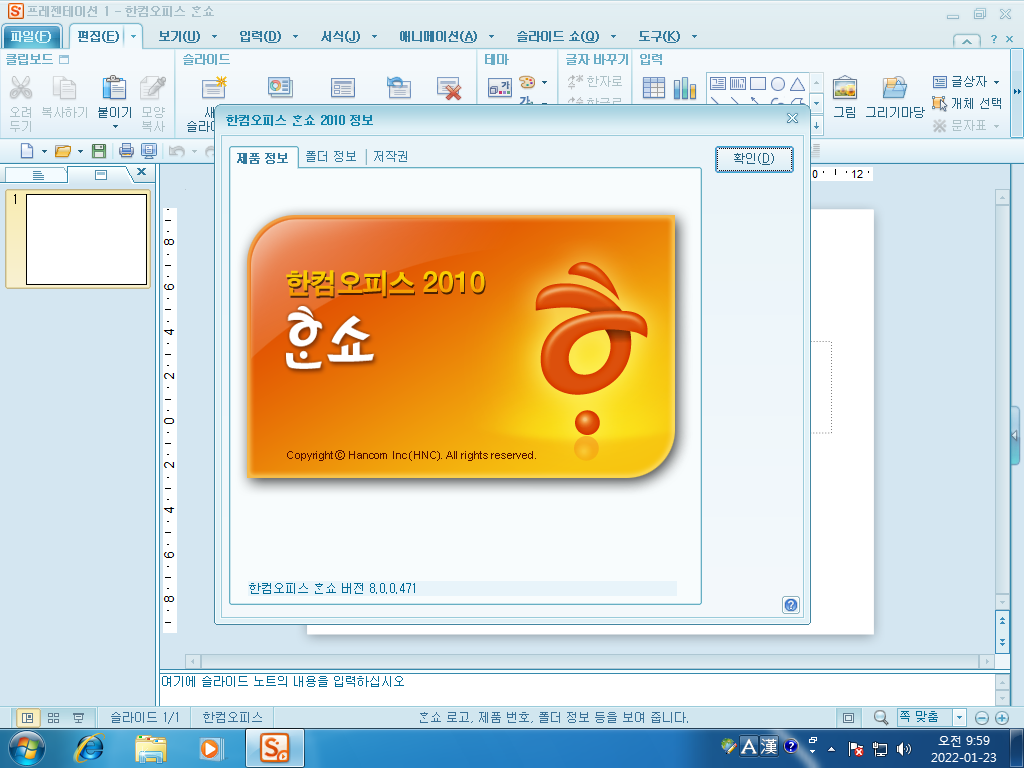Click the print preview monitor icon

[149, 151]
